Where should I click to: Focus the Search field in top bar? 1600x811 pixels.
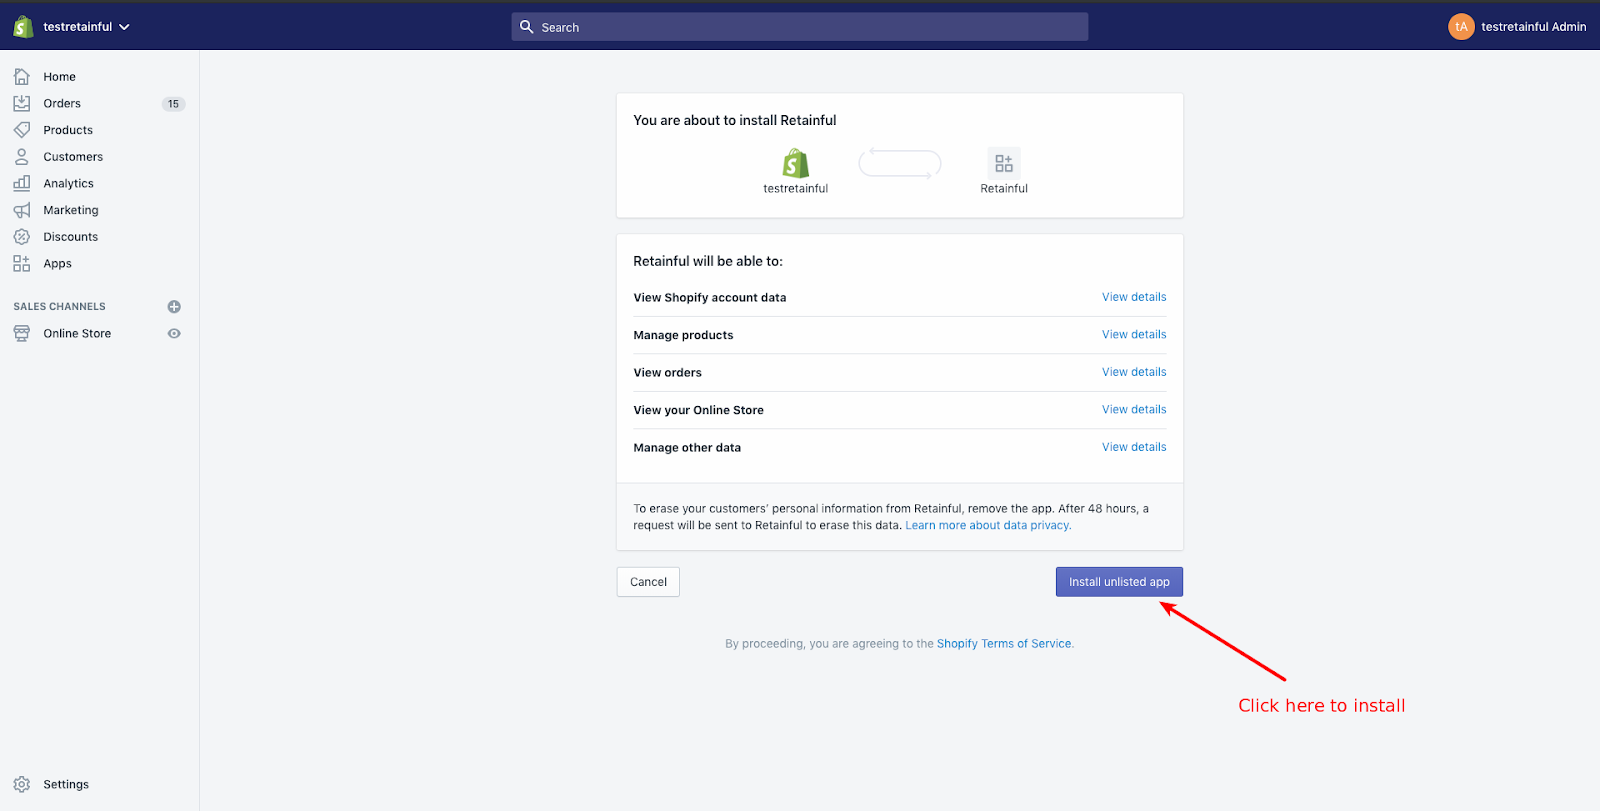[x=800, y=27]
